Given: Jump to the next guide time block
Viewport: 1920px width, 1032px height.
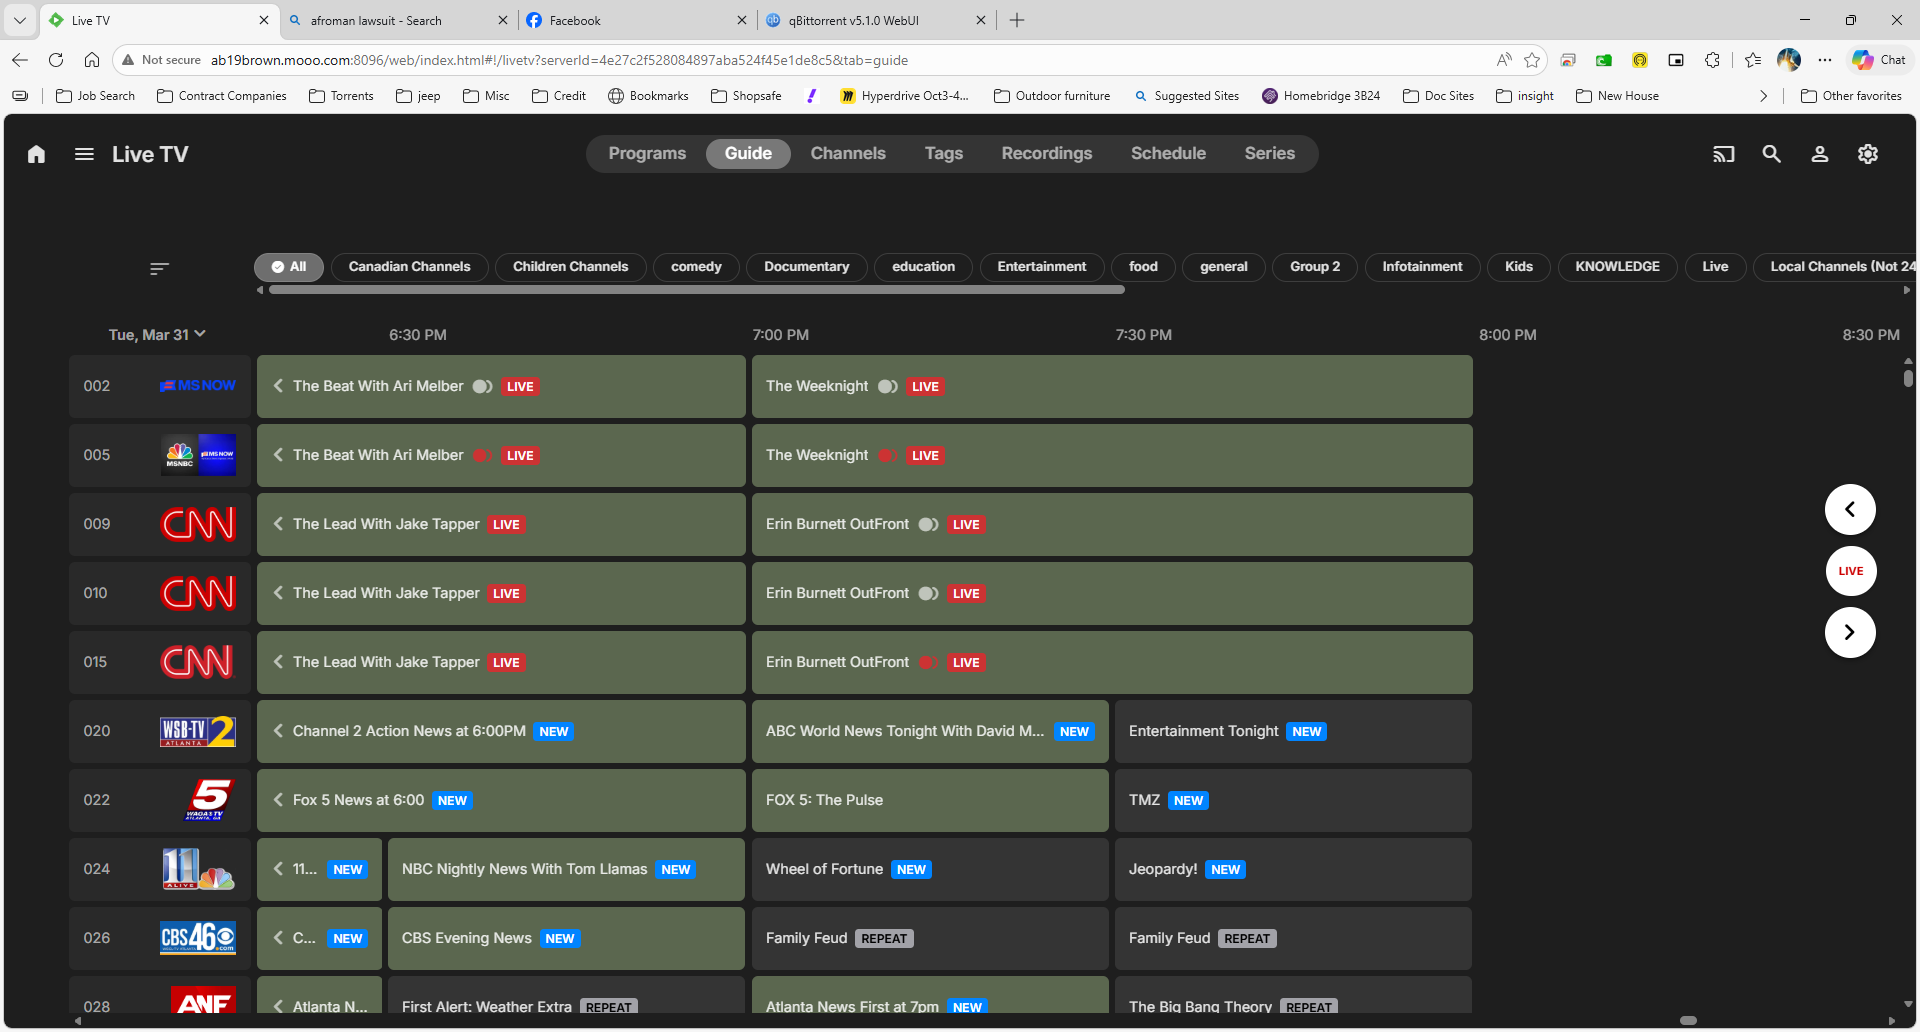Looking at the screenshot, I should [x=1849, y=632].
